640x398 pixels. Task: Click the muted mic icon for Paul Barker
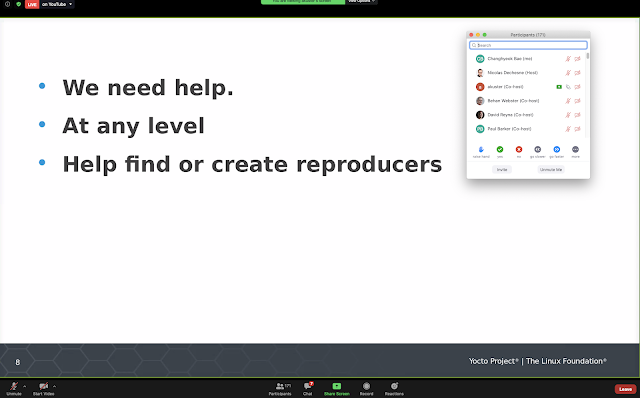click(568, 129)
